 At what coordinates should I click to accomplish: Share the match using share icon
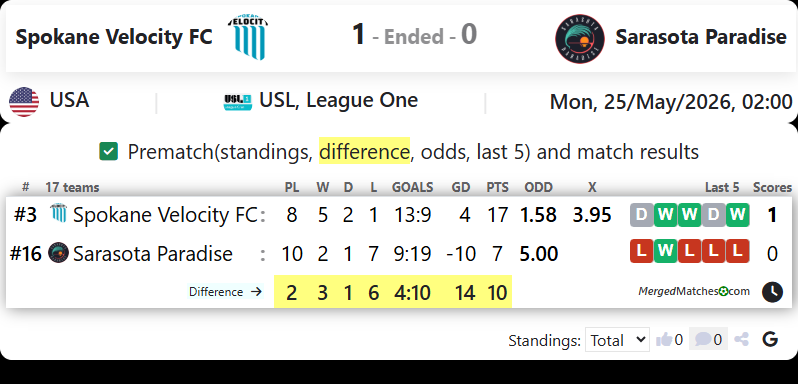point(742,339)
